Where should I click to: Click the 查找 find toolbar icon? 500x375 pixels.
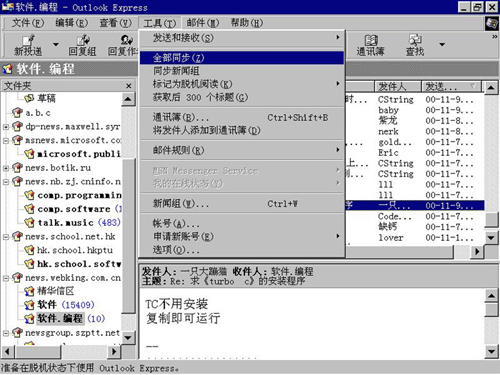tap(415, 40)
